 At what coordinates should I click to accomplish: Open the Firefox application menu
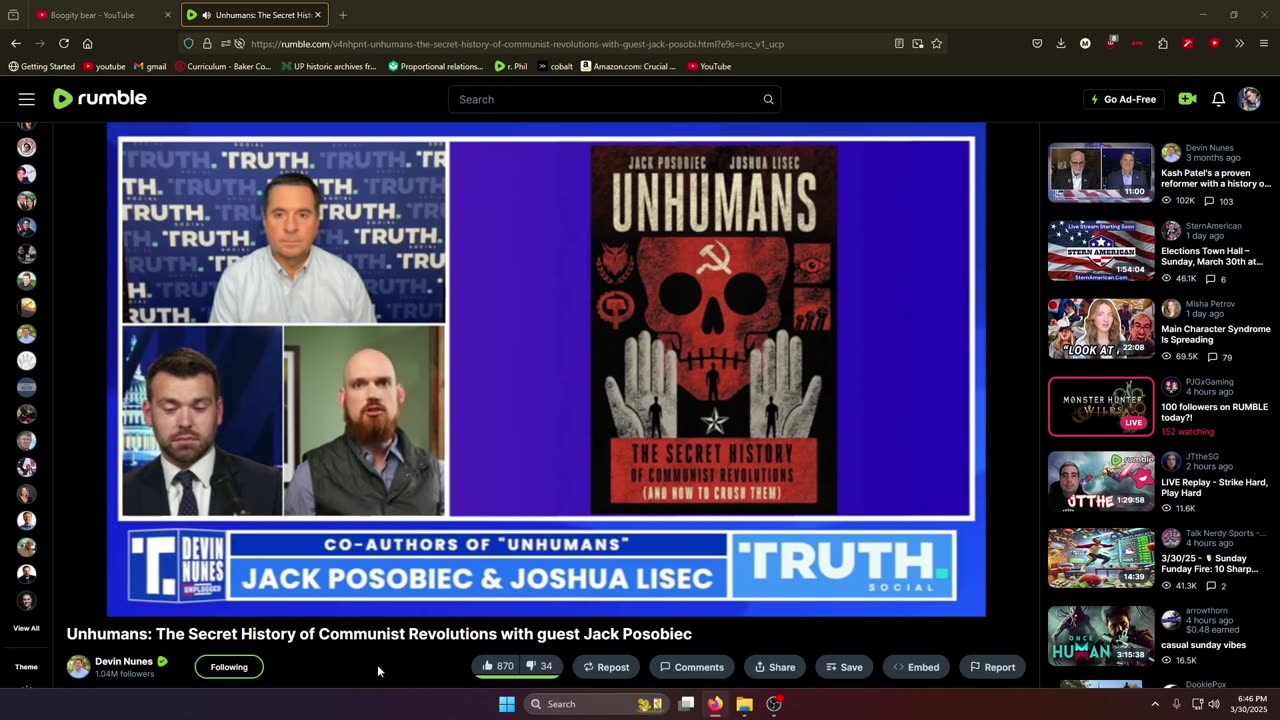(x=1264, y=43)
